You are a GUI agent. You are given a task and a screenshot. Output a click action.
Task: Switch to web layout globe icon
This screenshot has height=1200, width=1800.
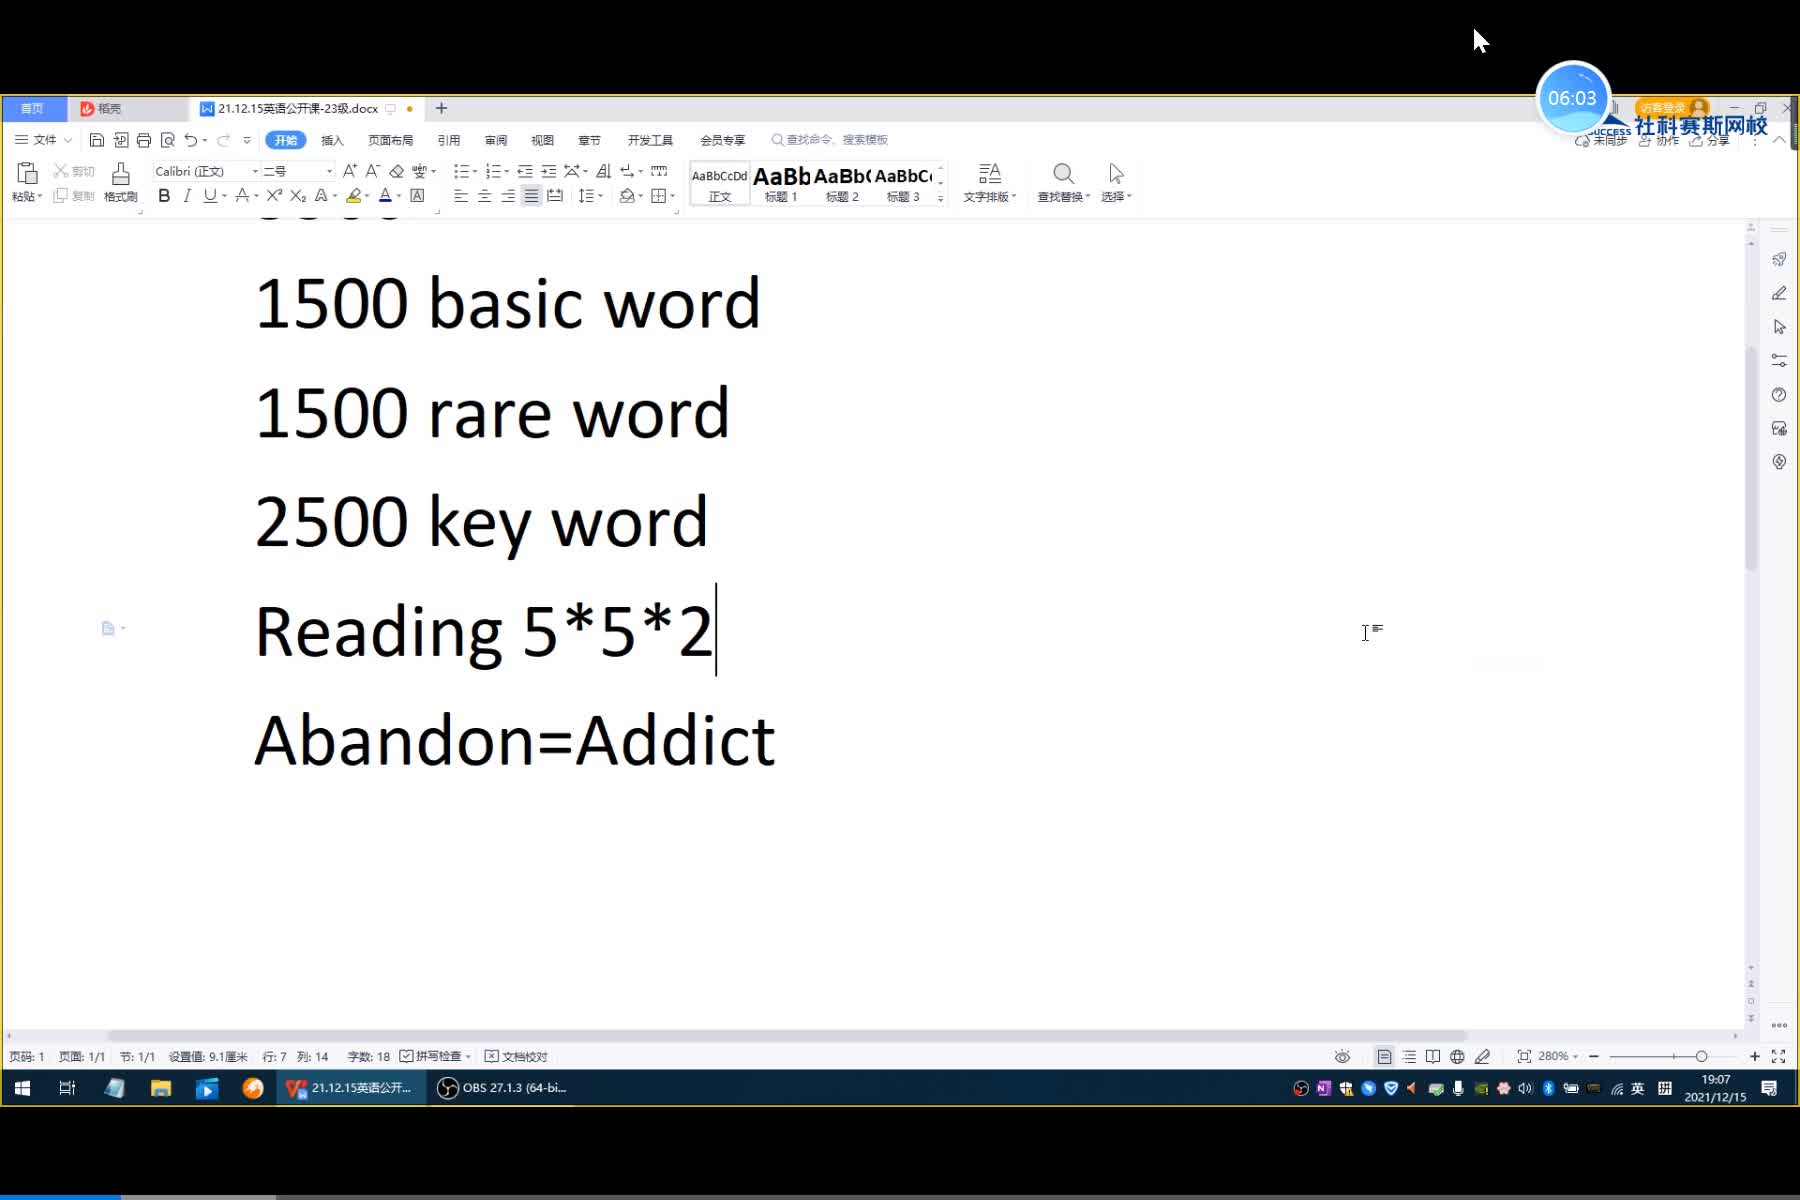click(1457, 1056)
